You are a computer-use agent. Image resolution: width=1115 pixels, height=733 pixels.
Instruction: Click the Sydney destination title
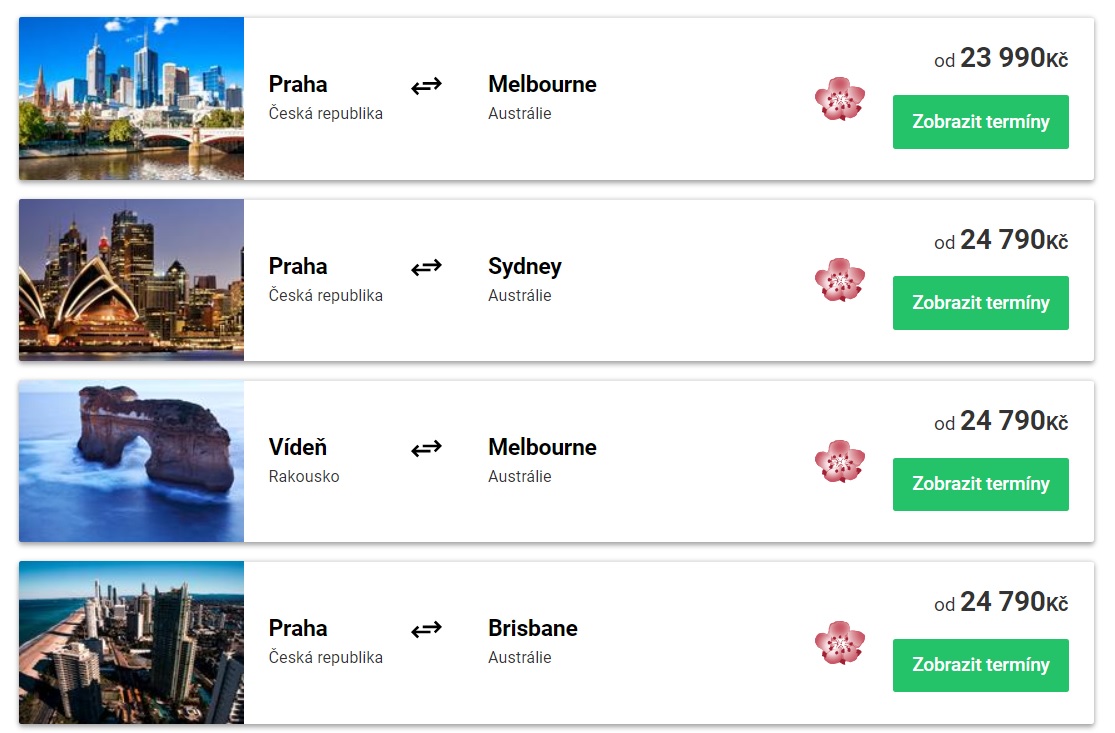click(525, 266)
